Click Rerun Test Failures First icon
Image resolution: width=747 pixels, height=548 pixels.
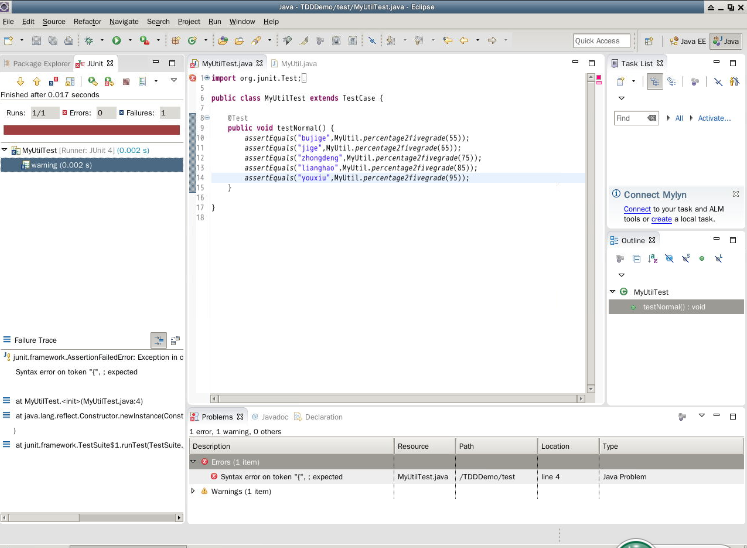click(109, 81)
